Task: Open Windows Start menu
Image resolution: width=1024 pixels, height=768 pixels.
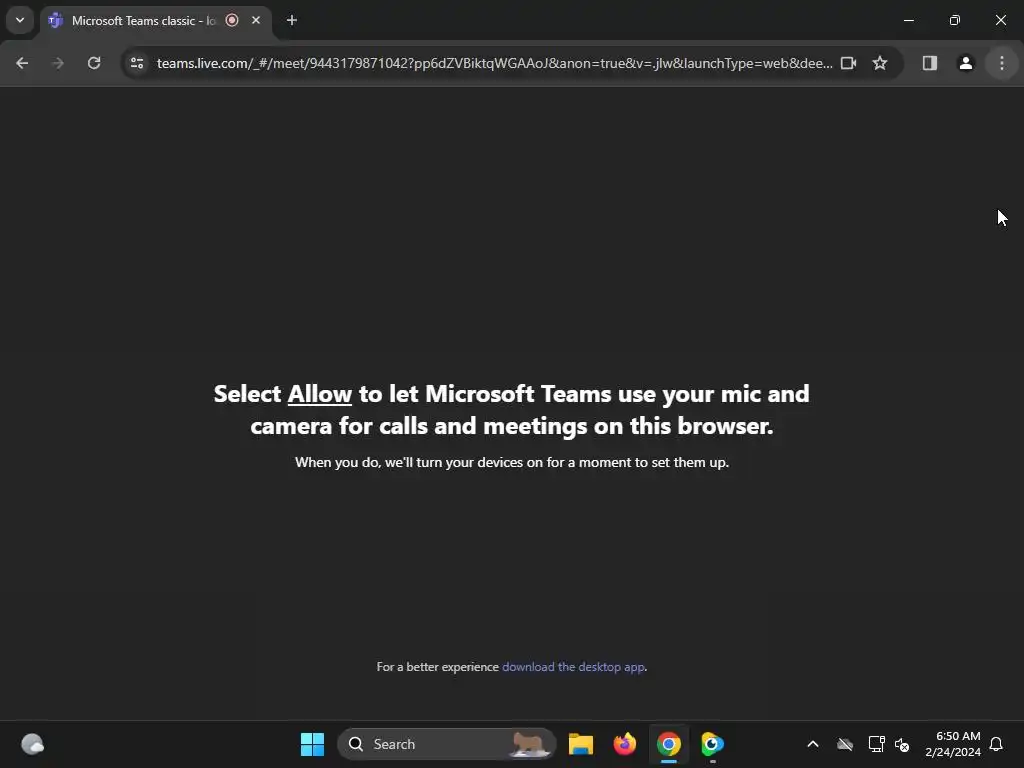Action: point(312,744)
